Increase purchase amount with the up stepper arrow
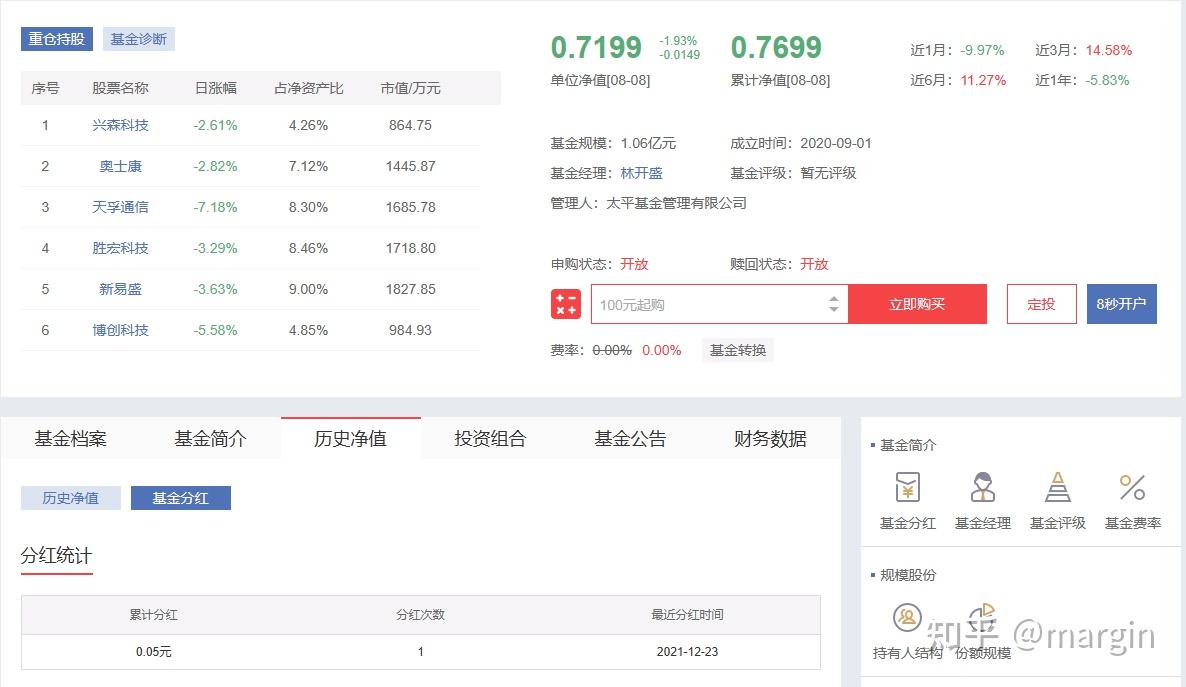Viewport: 1186px width, 687px height. coord(834,298)
